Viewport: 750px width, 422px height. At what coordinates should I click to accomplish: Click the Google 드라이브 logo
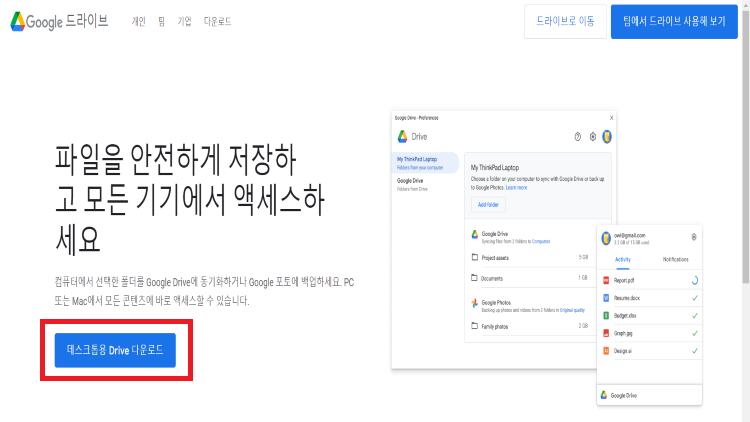[59, 21]
